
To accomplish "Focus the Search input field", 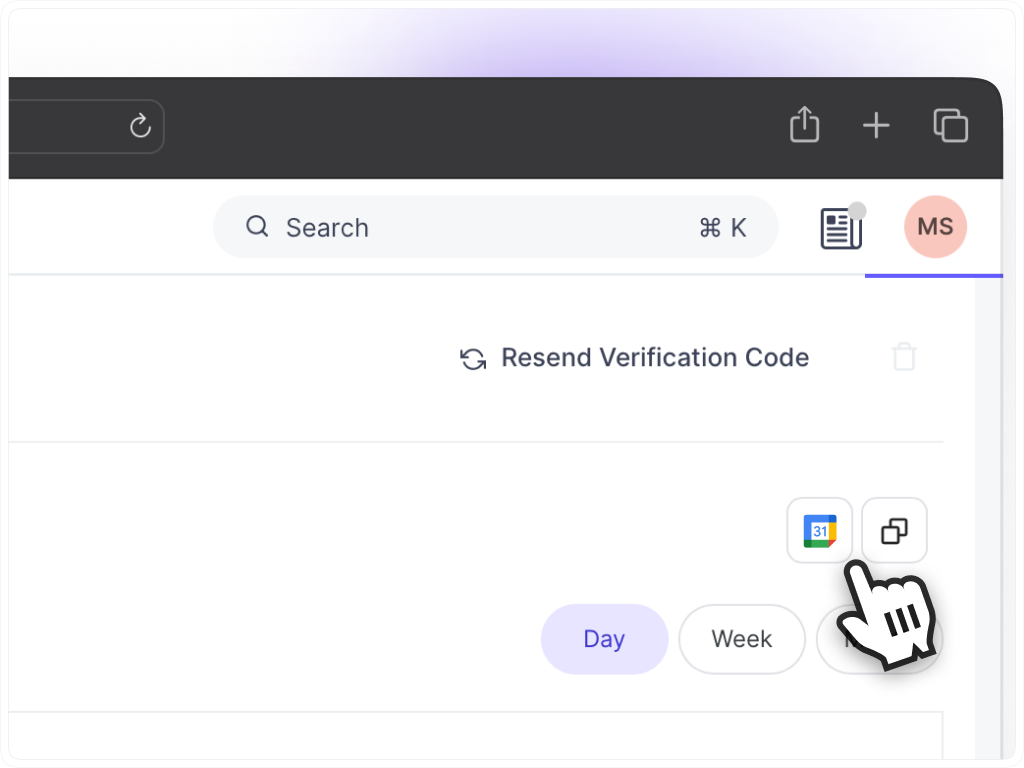I will click(x=496, y=227).
